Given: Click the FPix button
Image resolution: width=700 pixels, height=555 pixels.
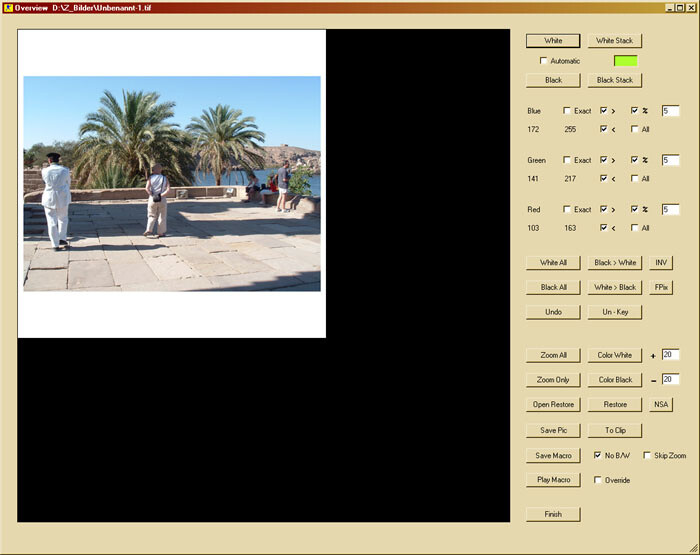Looking at the screenshot, I should point(661,287).
